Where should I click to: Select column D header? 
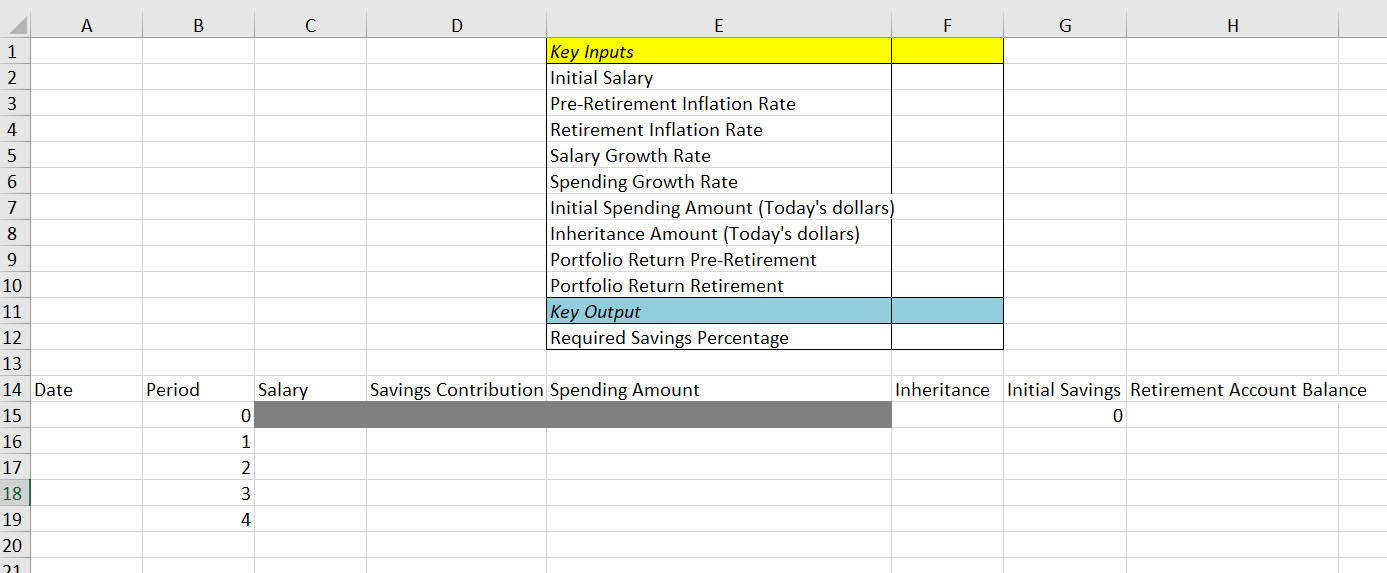click(x=457, y=27)
